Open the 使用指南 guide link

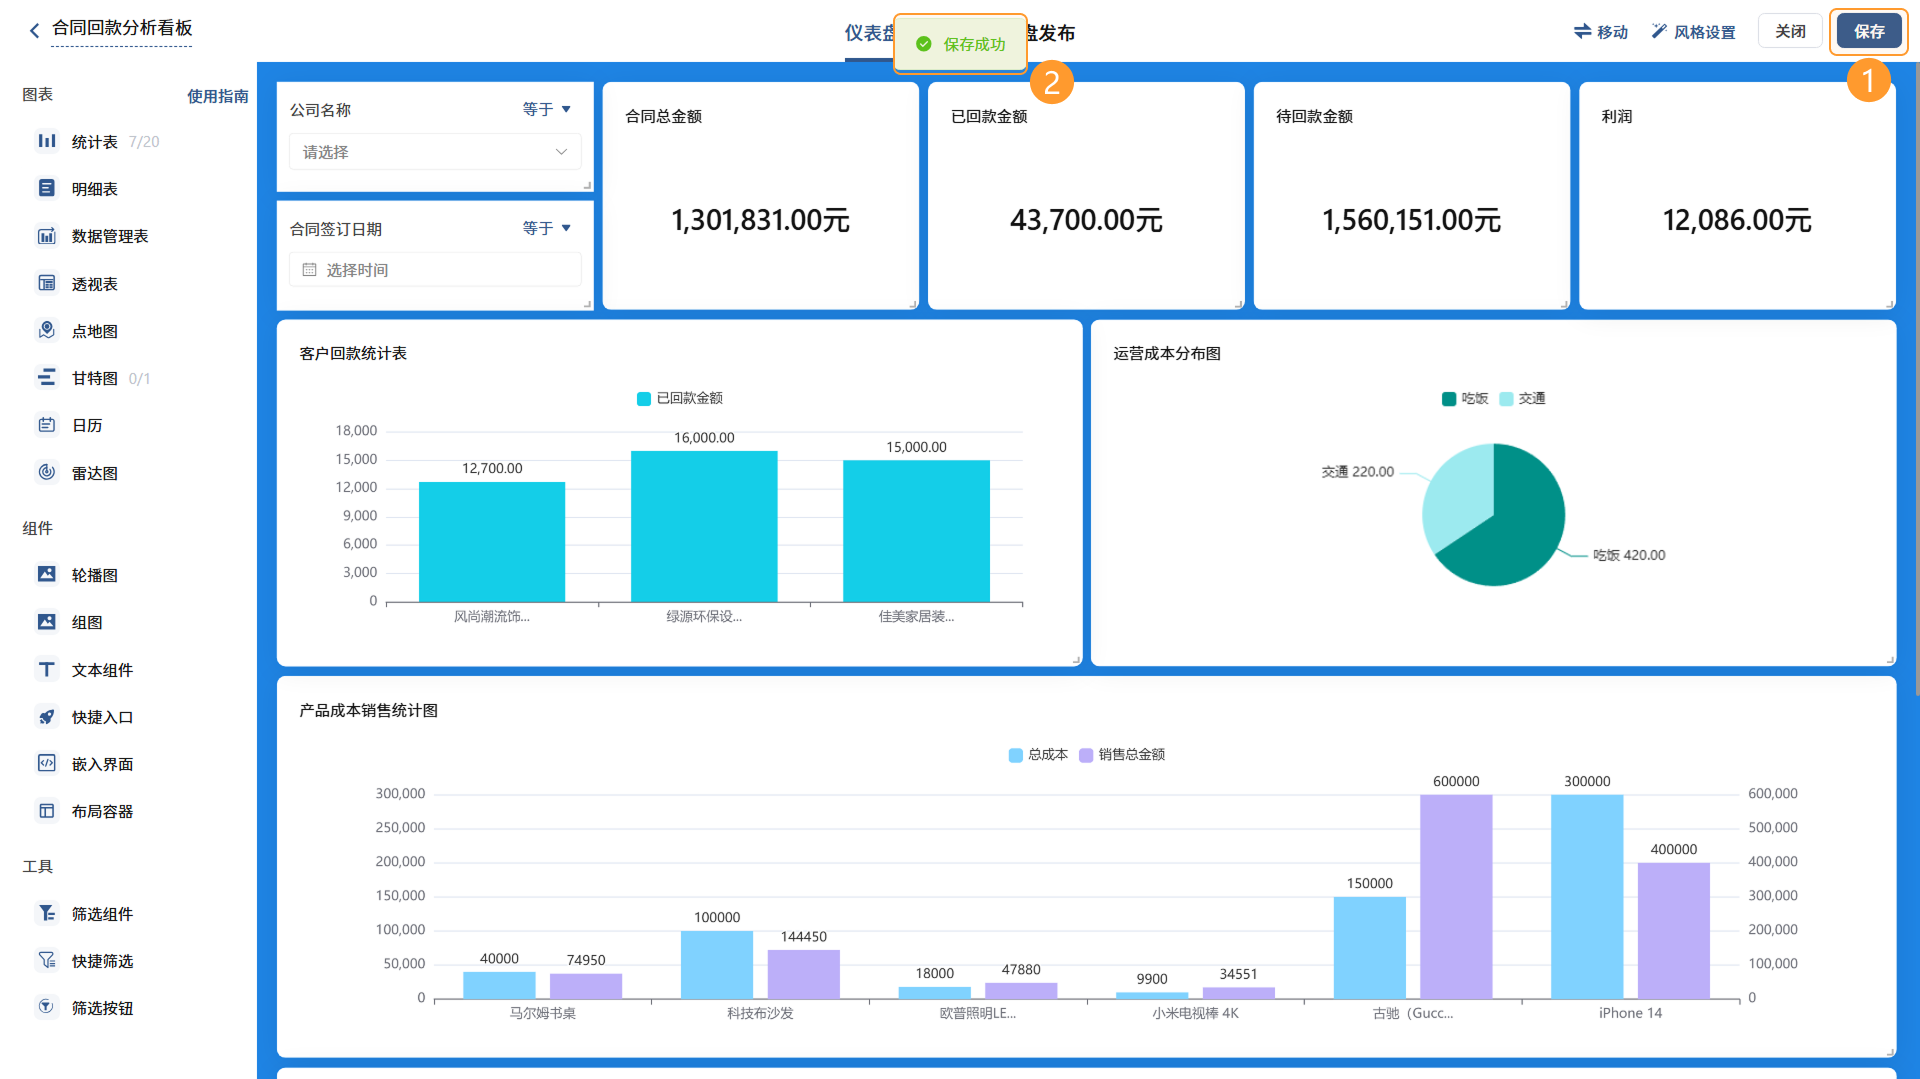pyautogui.click(x=218, y=96)
